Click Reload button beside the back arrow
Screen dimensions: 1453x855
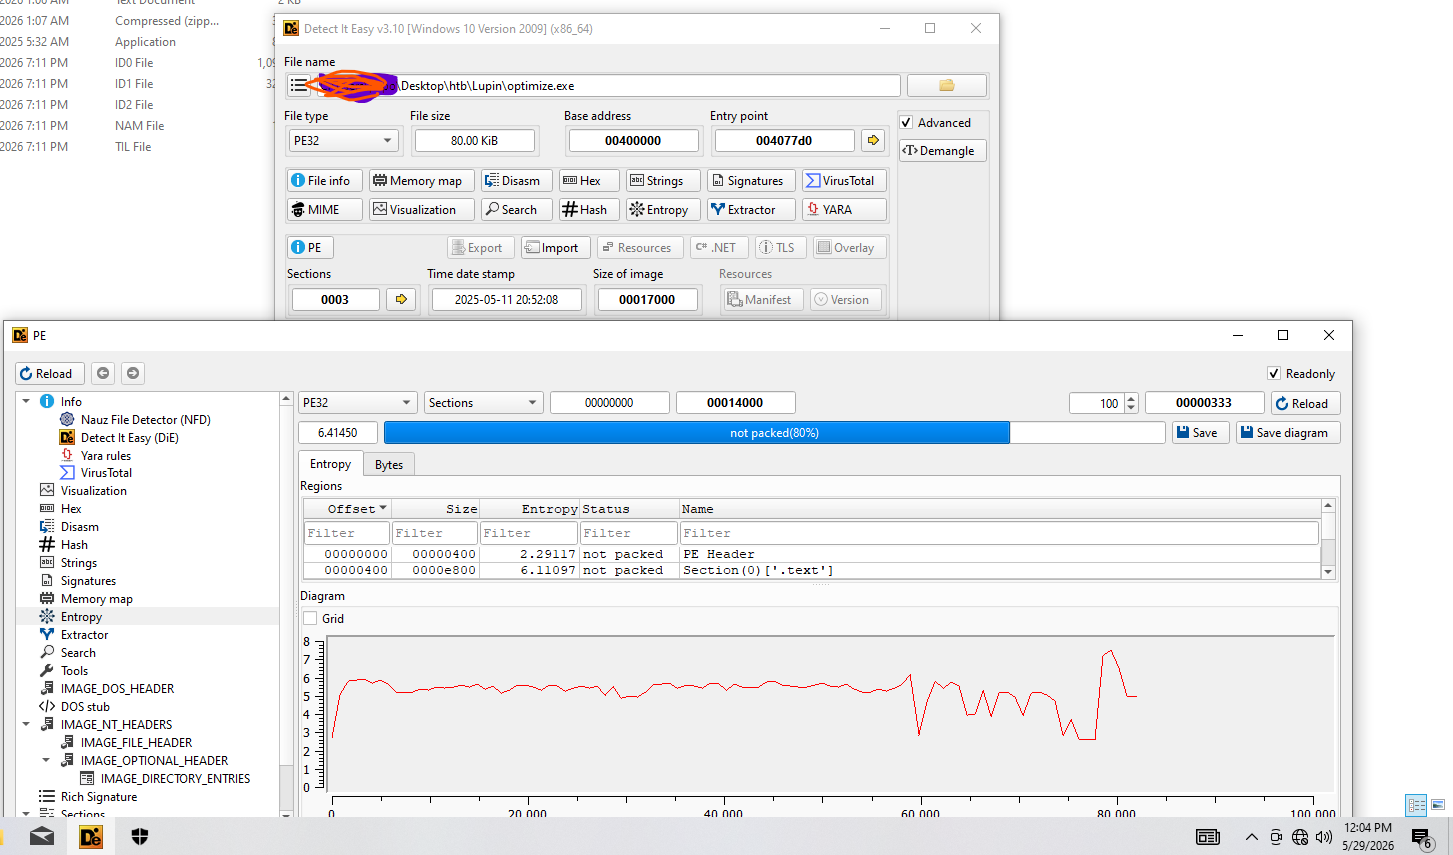pos(50,374)
